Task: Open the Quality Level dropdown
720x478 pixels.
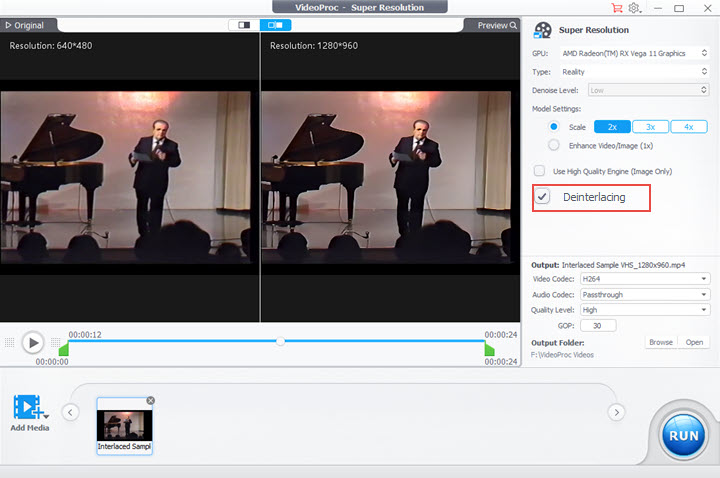Action: (x=645, y=310)
